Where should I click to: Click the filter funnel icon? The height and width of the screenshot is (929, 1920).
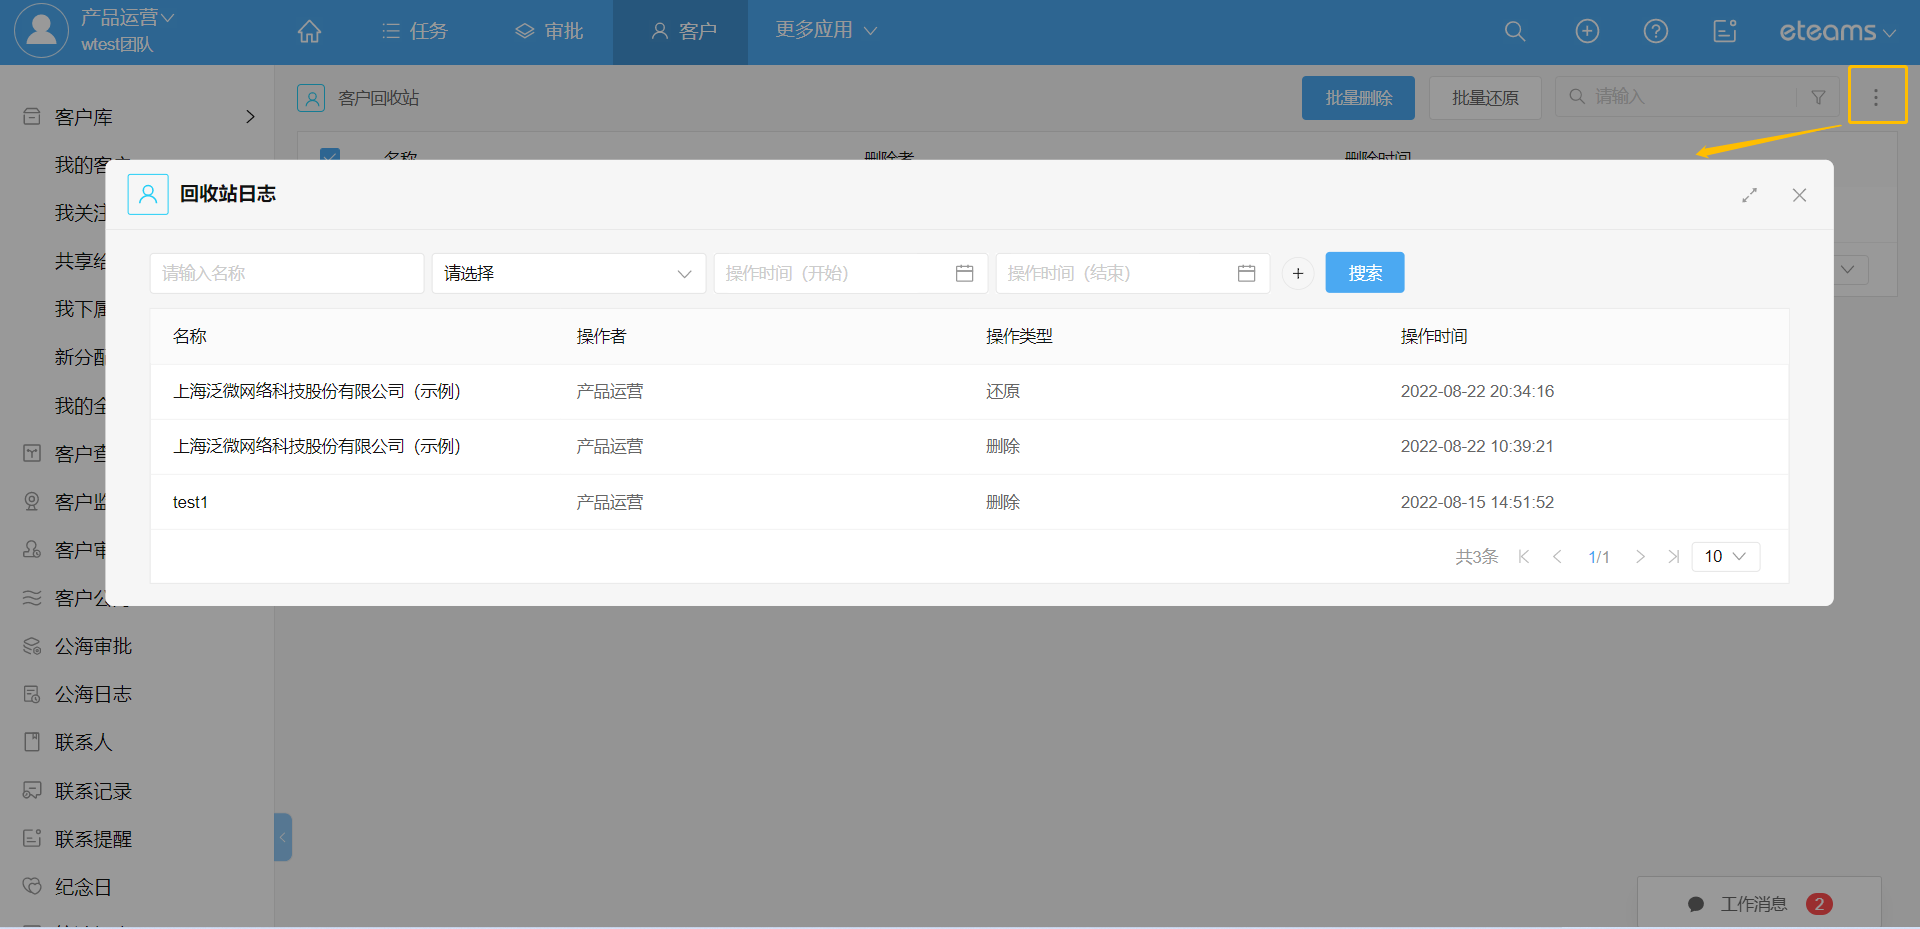click(1818, 97)
